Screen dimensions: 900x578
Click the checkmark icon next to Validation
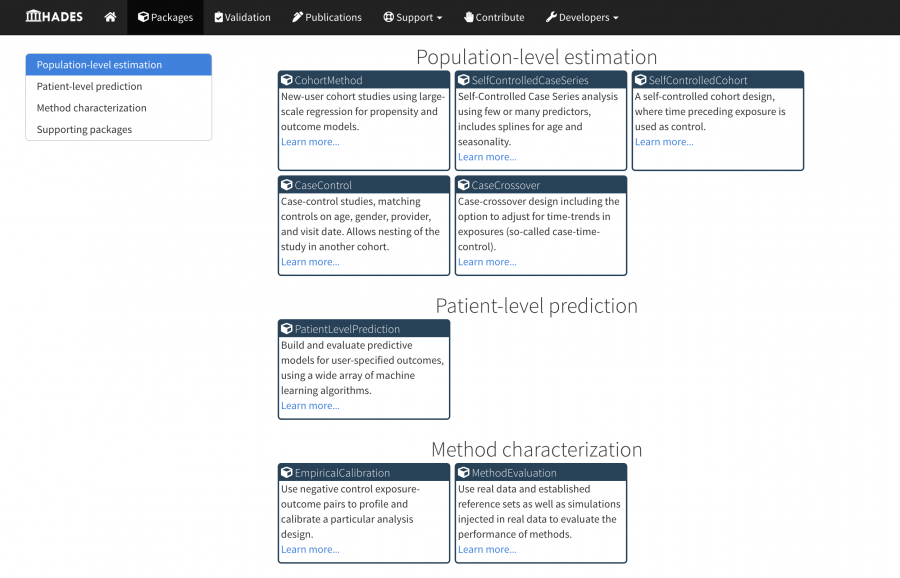[x=218, y=17]
